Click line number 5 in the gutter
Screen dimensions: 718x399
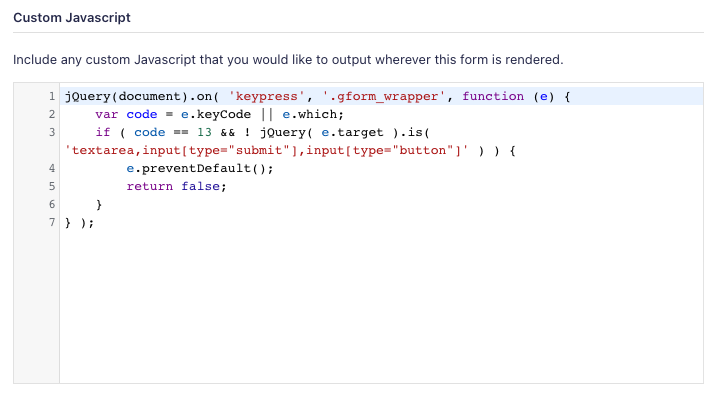(x=52, y=186)
